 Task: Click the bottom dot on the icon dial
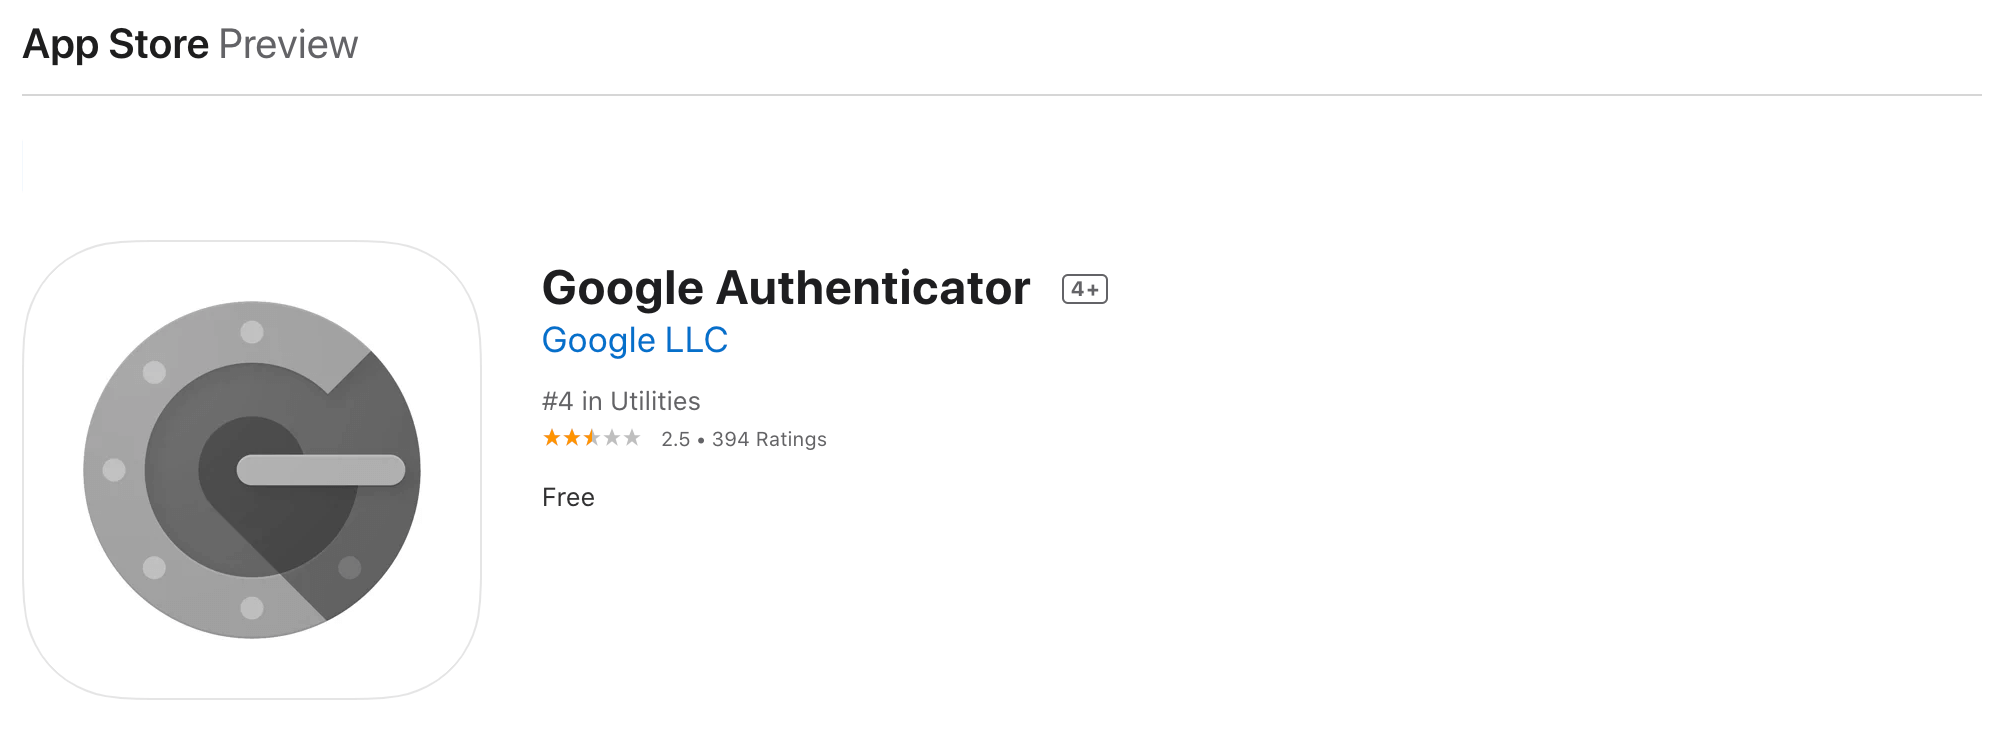[252, 607]
